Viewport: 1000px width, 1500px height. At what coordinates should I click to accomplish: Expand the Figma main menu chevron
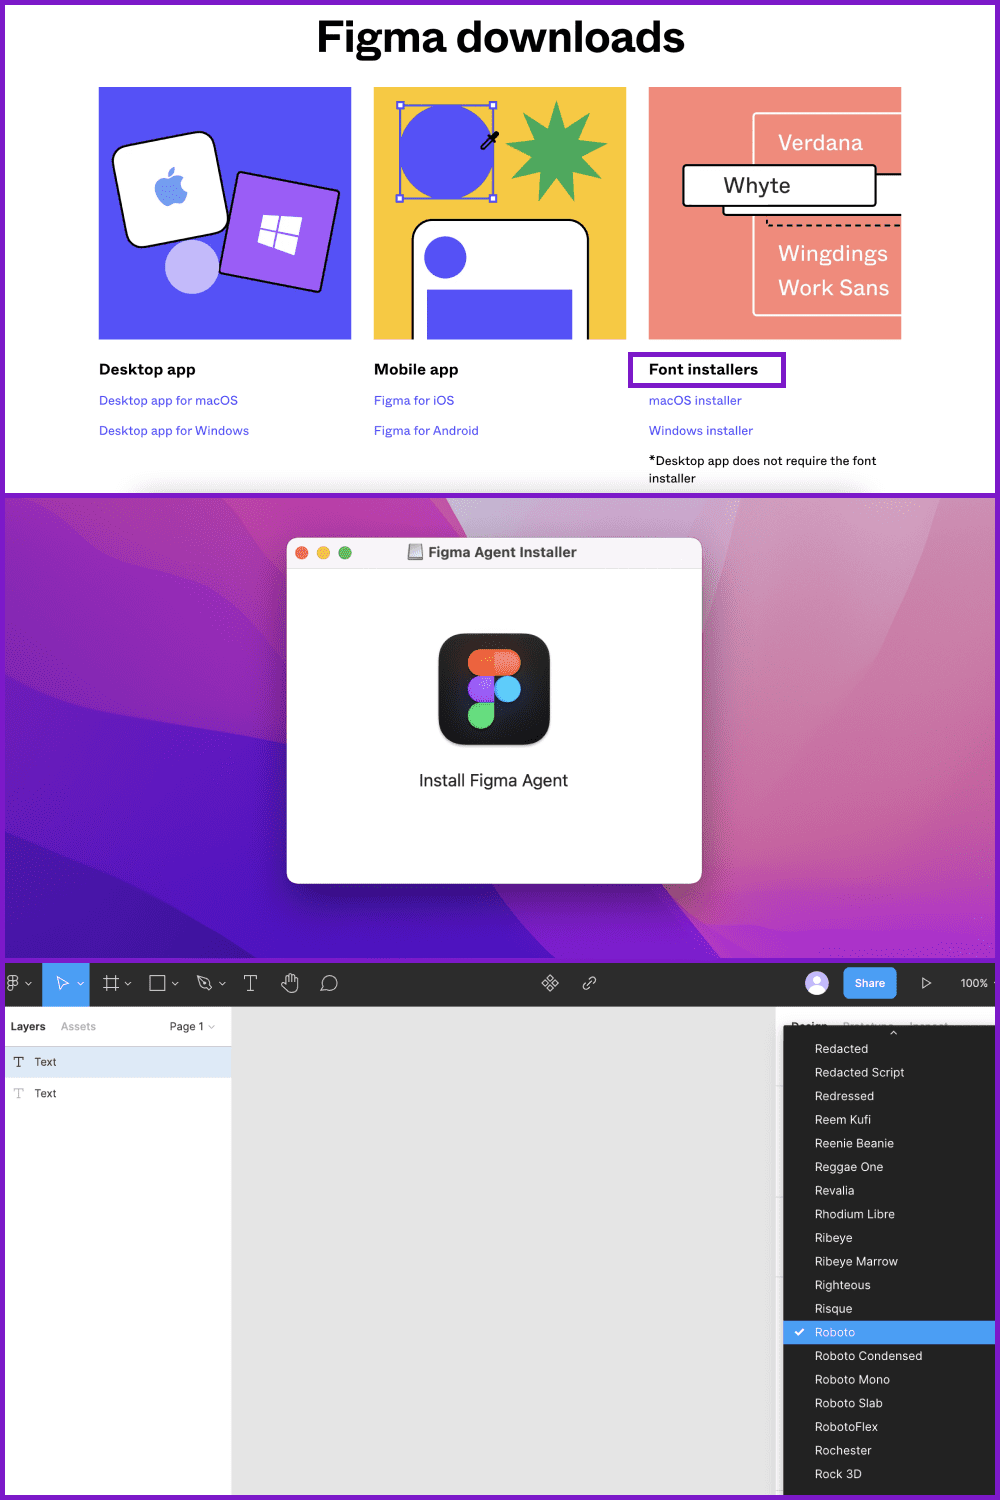(28, 984)
